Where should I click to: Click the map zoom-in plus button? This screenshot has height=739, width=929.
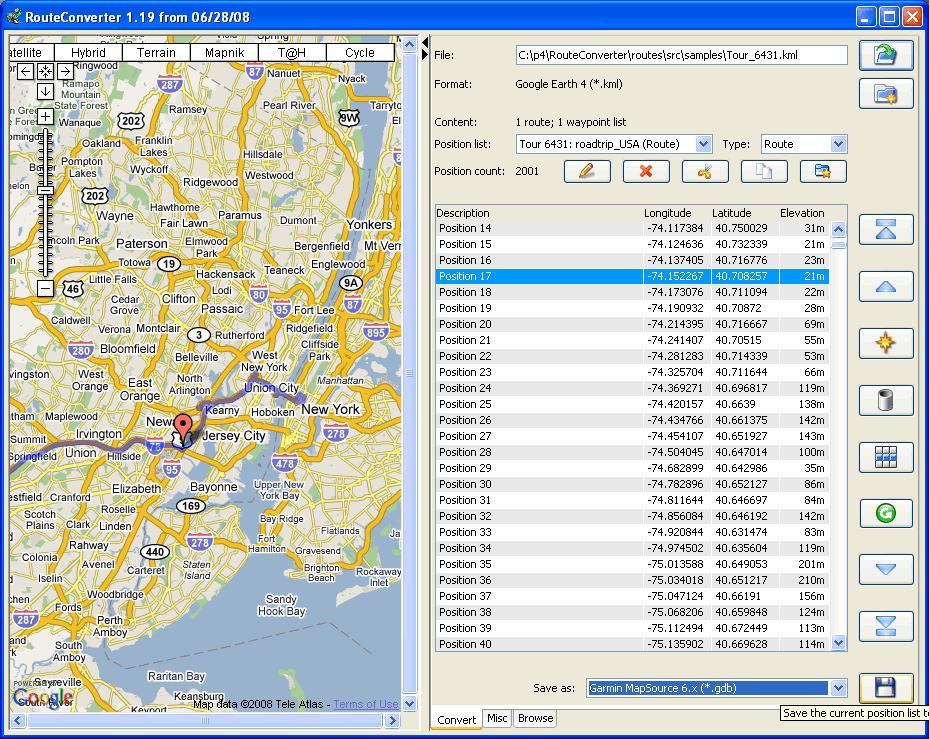46,116
